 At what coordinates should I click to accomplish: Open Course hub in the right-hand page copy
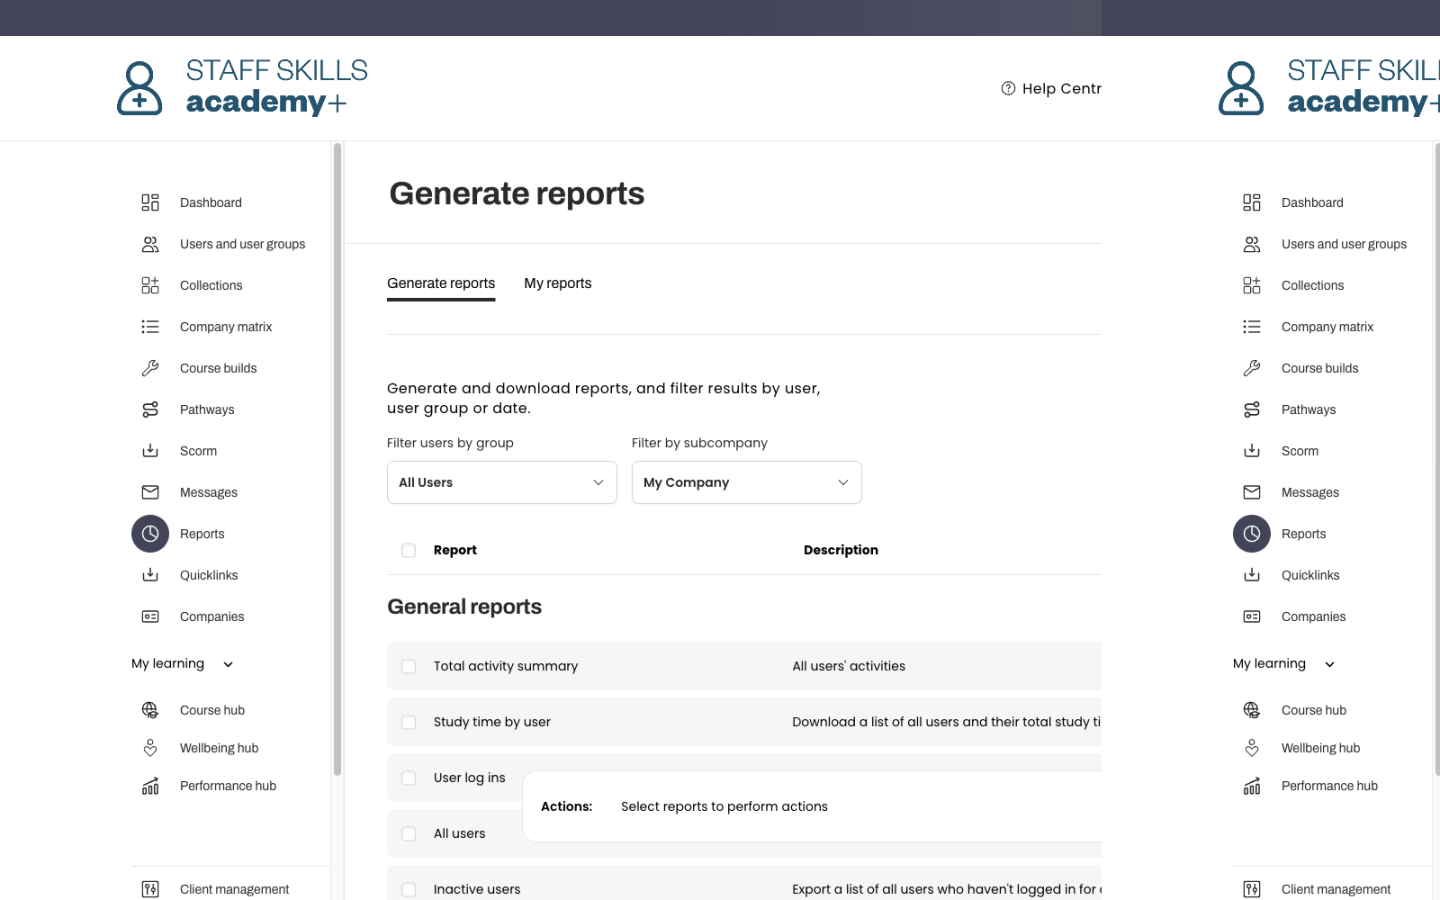tap(1313, 710)
